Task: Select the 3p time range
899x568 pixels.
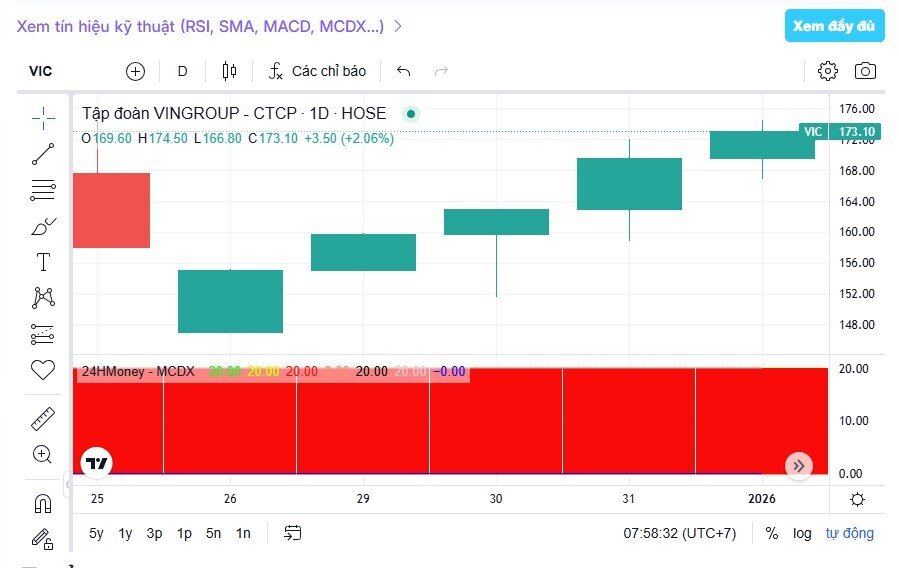Action: 154,533
